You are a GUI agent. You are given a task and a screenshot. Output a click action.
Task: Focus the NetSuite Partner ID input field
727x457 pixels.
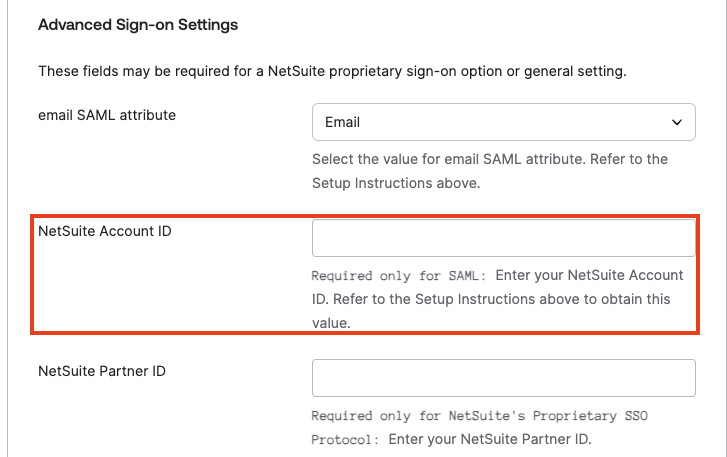[x=503, y=379]
